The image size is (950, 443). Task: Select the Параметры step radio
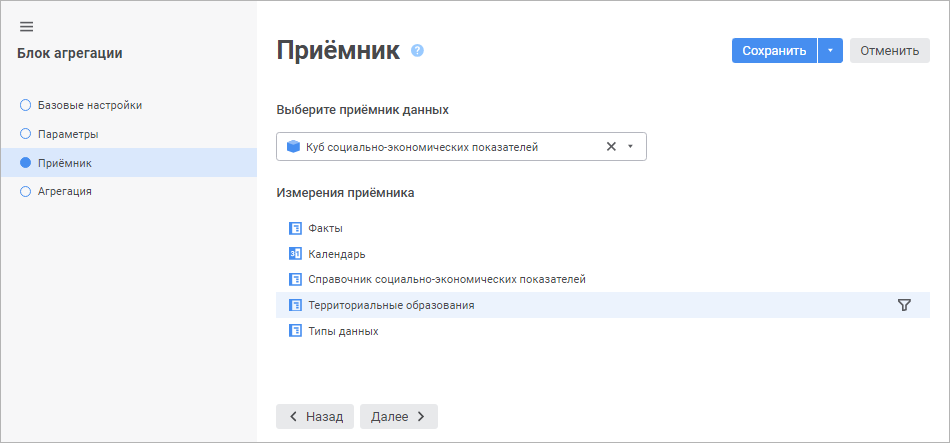26,133
